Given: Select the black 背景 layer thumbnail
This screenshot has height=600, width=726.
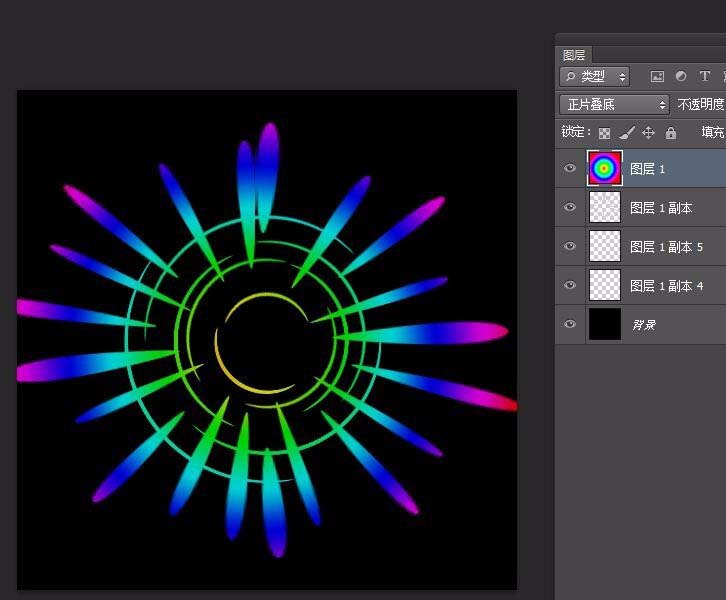Looking at the screenshot, I should click(x=605, y=324).
